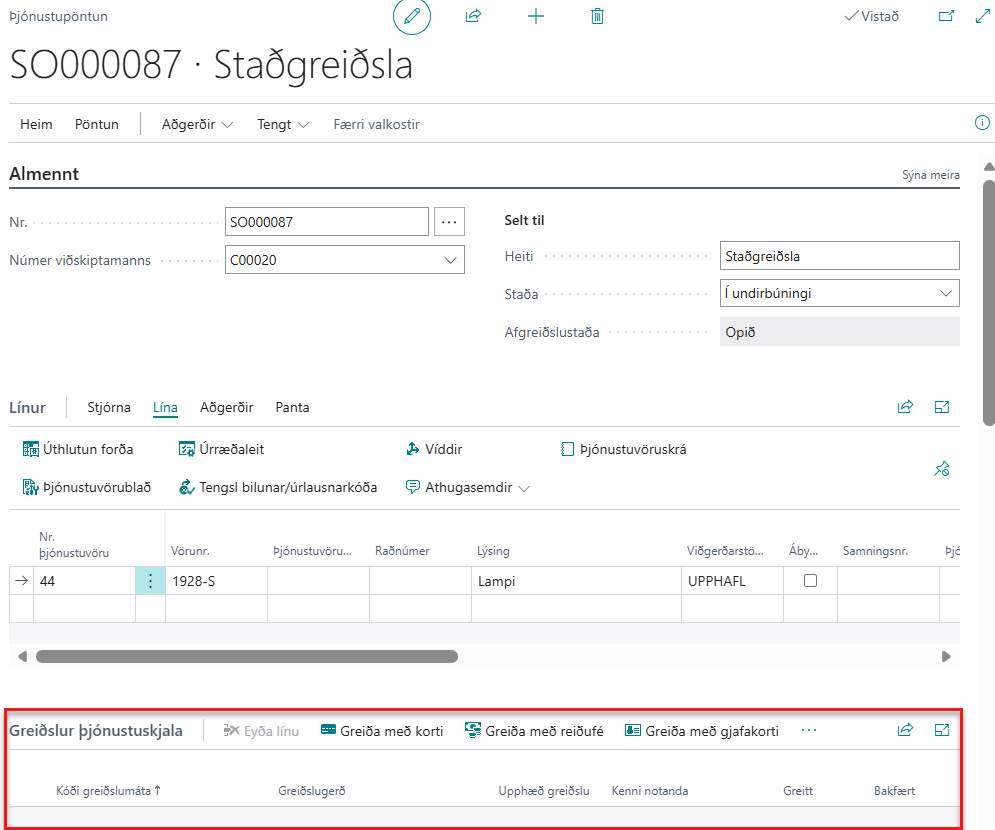The height and width of the screenshot is (830, 995).
Task: Toggle the Ábyrgð checkbox on Lampi row
Action: coord(810,580)
